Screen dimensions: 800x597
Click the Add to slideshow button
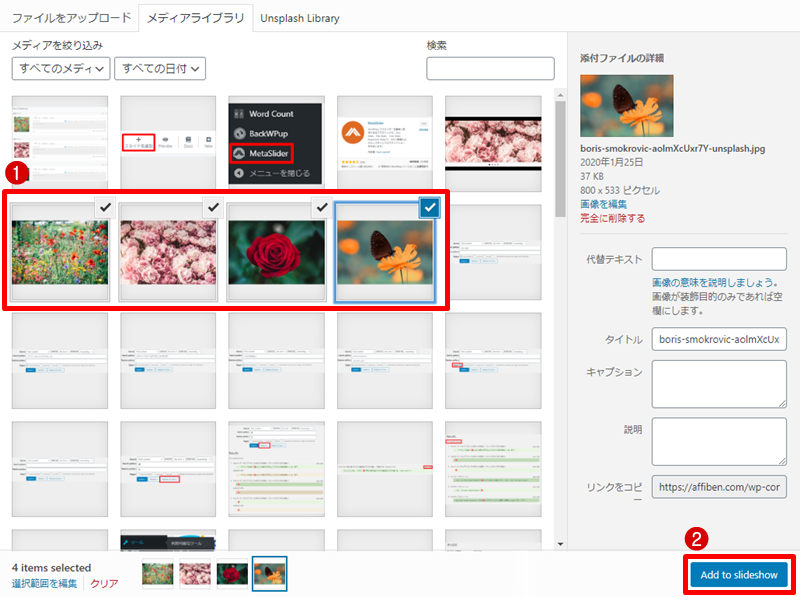click(x=738, y=574)
